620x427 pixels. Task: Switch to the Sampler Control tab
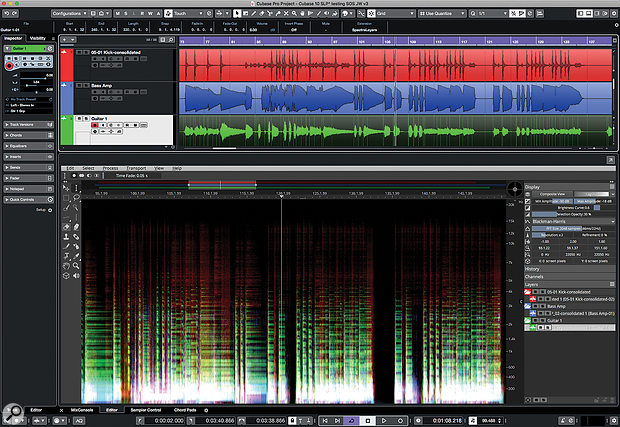(x=146, y=410)
